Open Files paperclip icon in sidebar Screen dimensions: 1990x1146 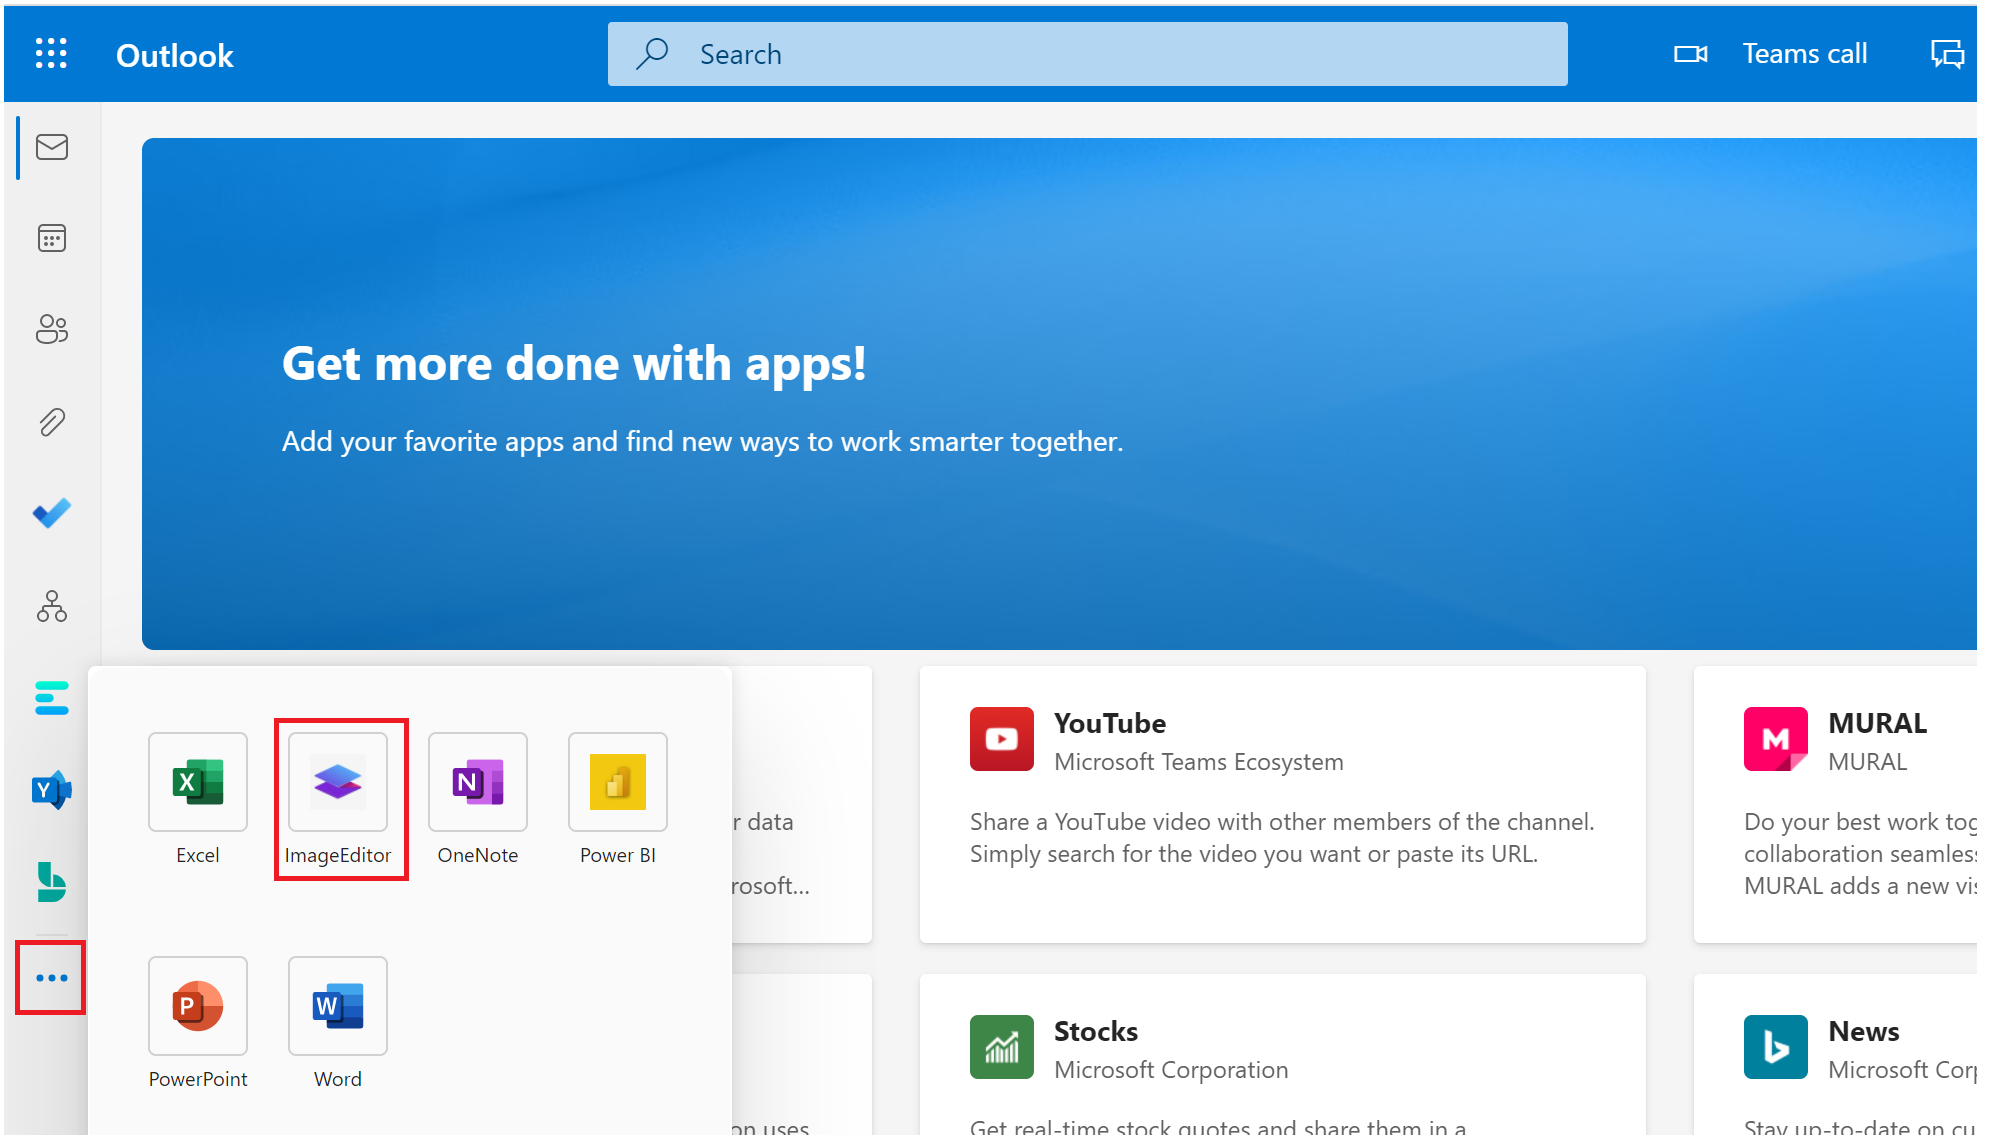(x=52, y=422)
